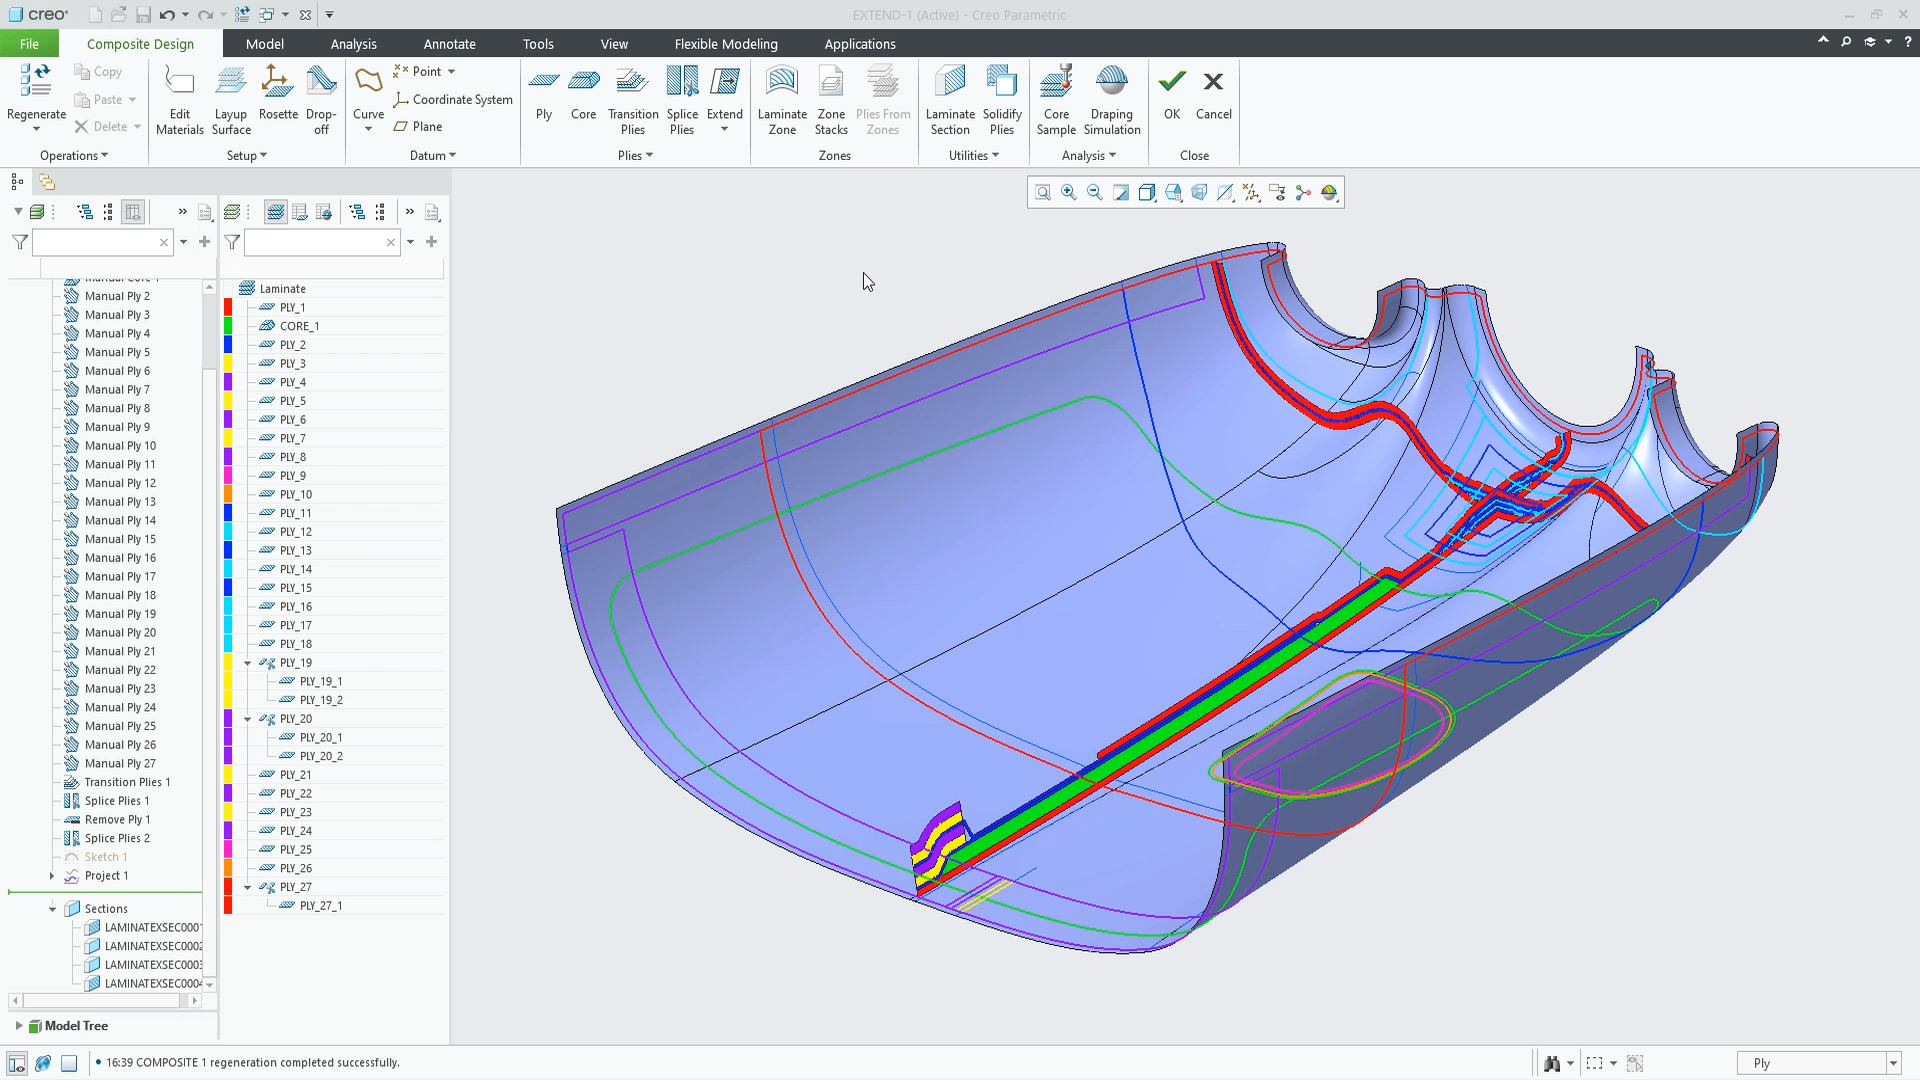Viewport: 1920px width, 1080px height.
Task: Click the Zone Stacks icon
Action: [831, 81]
